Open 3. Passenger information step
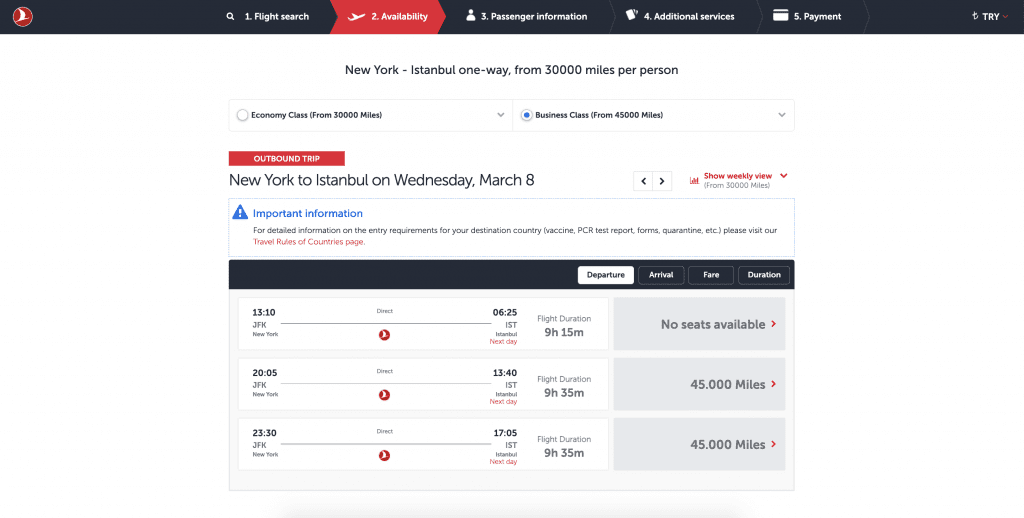This screenshot has height=518, width=1024. coord(526,16)
